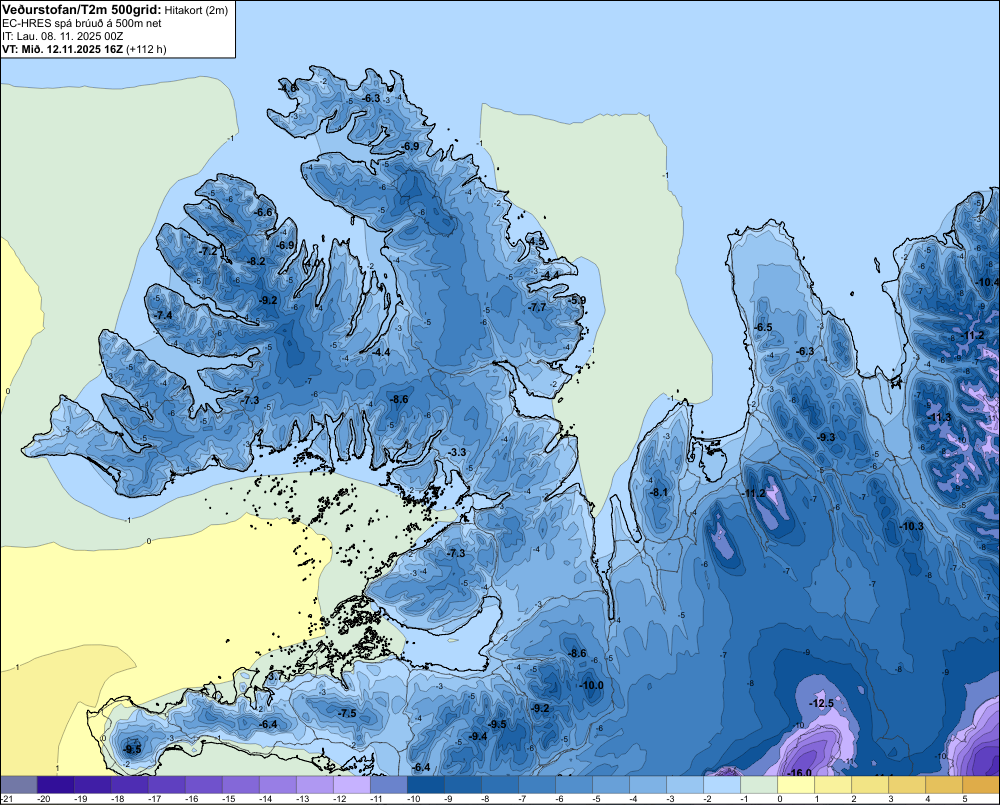Viewport: 1000px width, 805px height.
Task: Click the dark purple legend swatch between -20 and -19
Action: 56,785
